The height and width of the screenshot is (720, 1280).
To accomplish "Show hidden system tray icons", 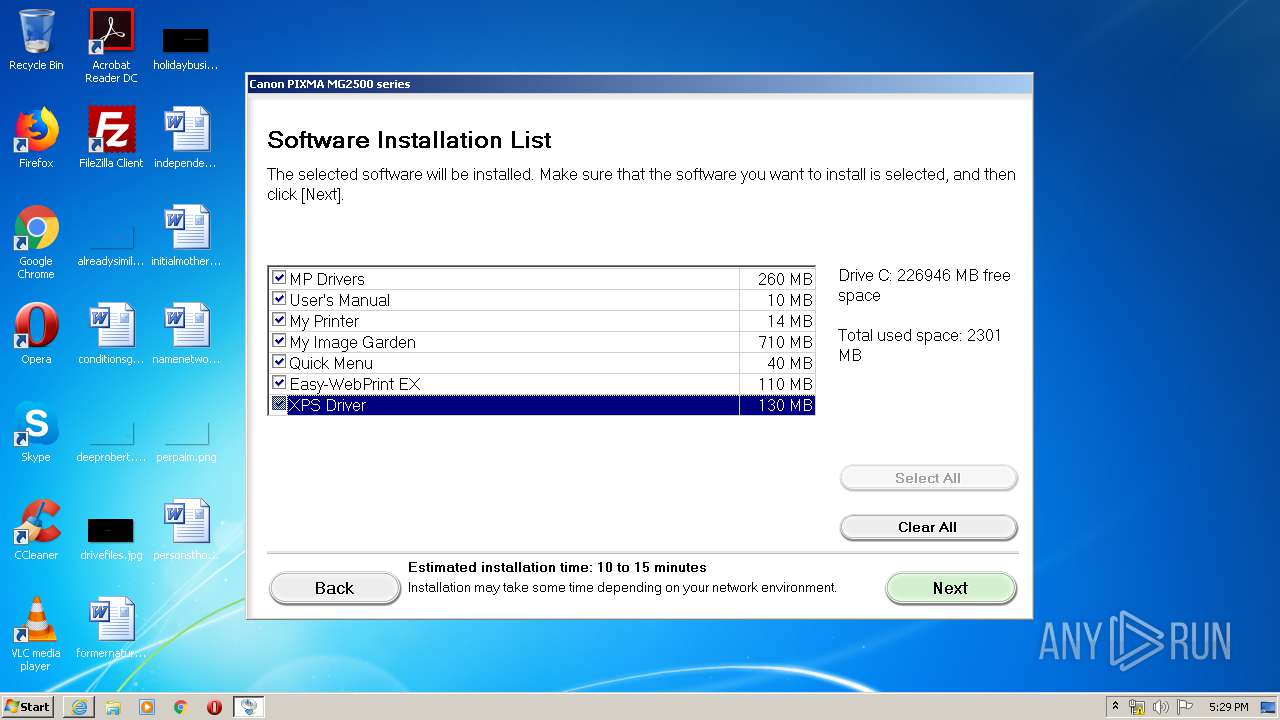I will 1116,706.
